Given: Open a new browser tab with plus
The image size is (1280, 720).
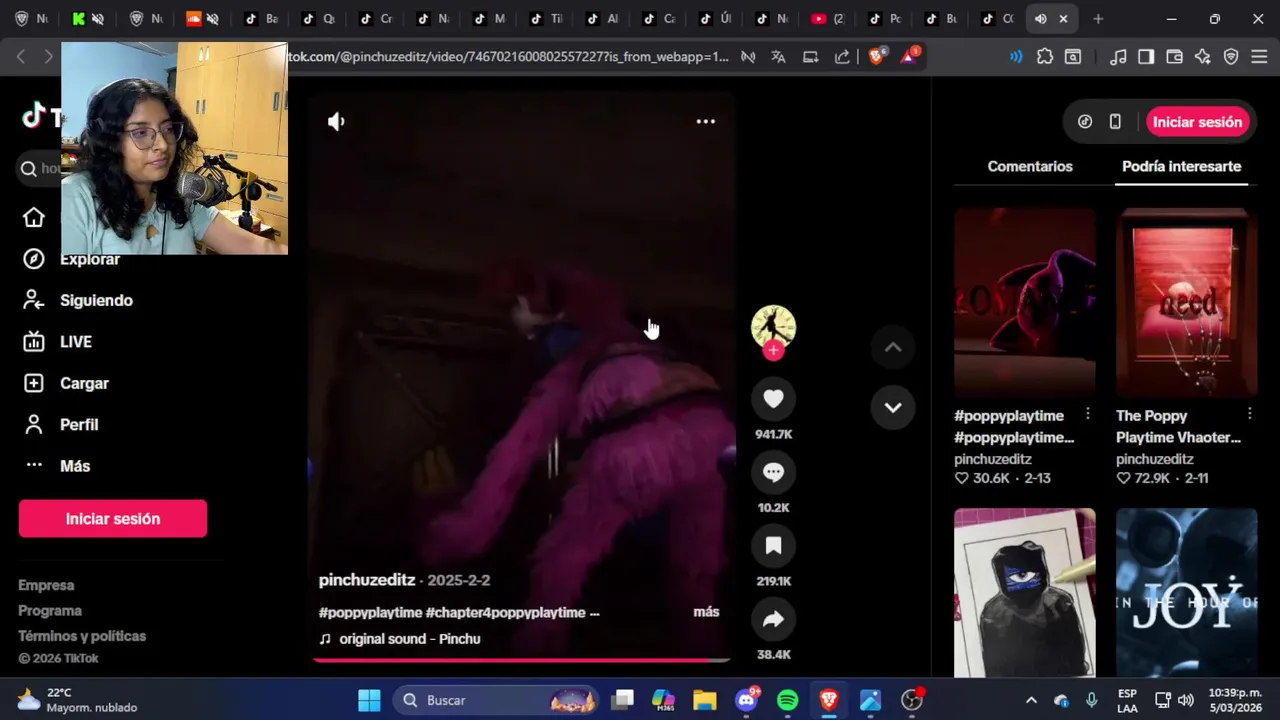Looking at the screenshot, I should pos(1098,19).
